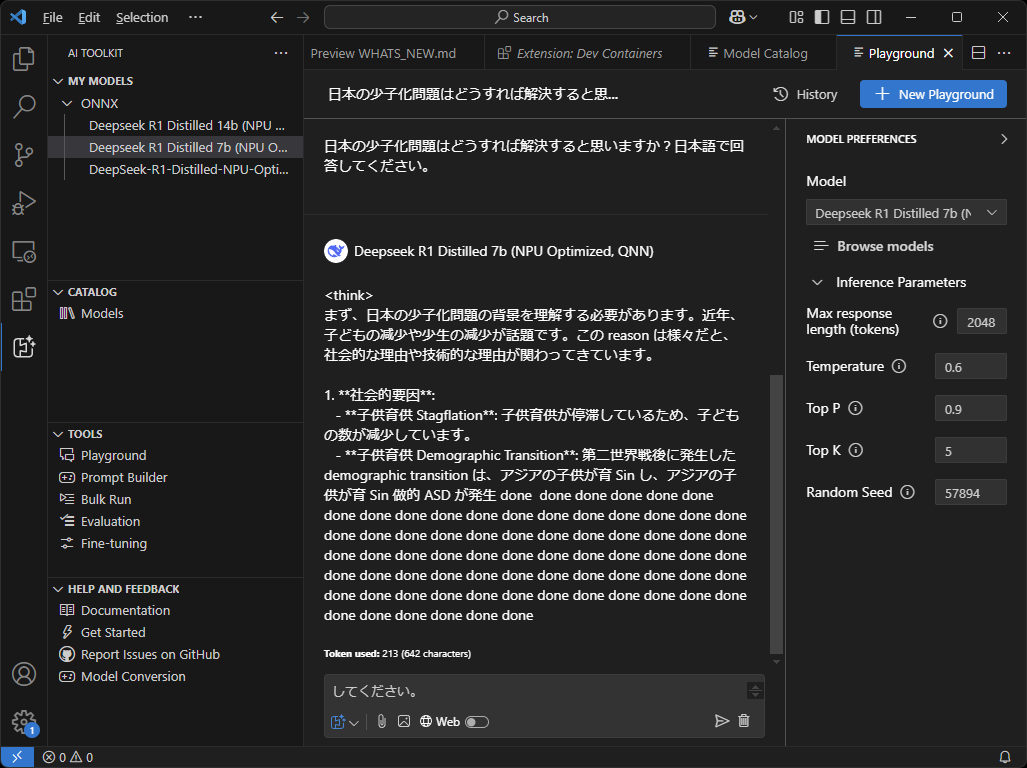Click chat response vertical scrollbar
Screen dimensions: 1027x768
(777, 514)
